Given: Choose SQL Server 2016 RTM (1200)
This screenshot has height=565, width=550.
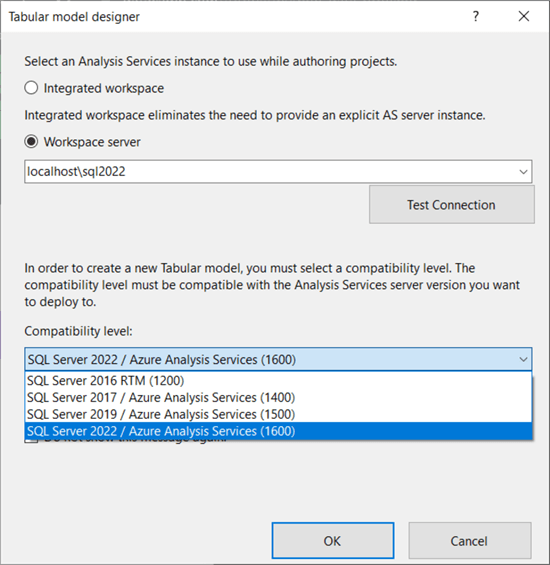Looking at the screenshot, I should pyautogui.click(x=278, y=381).
